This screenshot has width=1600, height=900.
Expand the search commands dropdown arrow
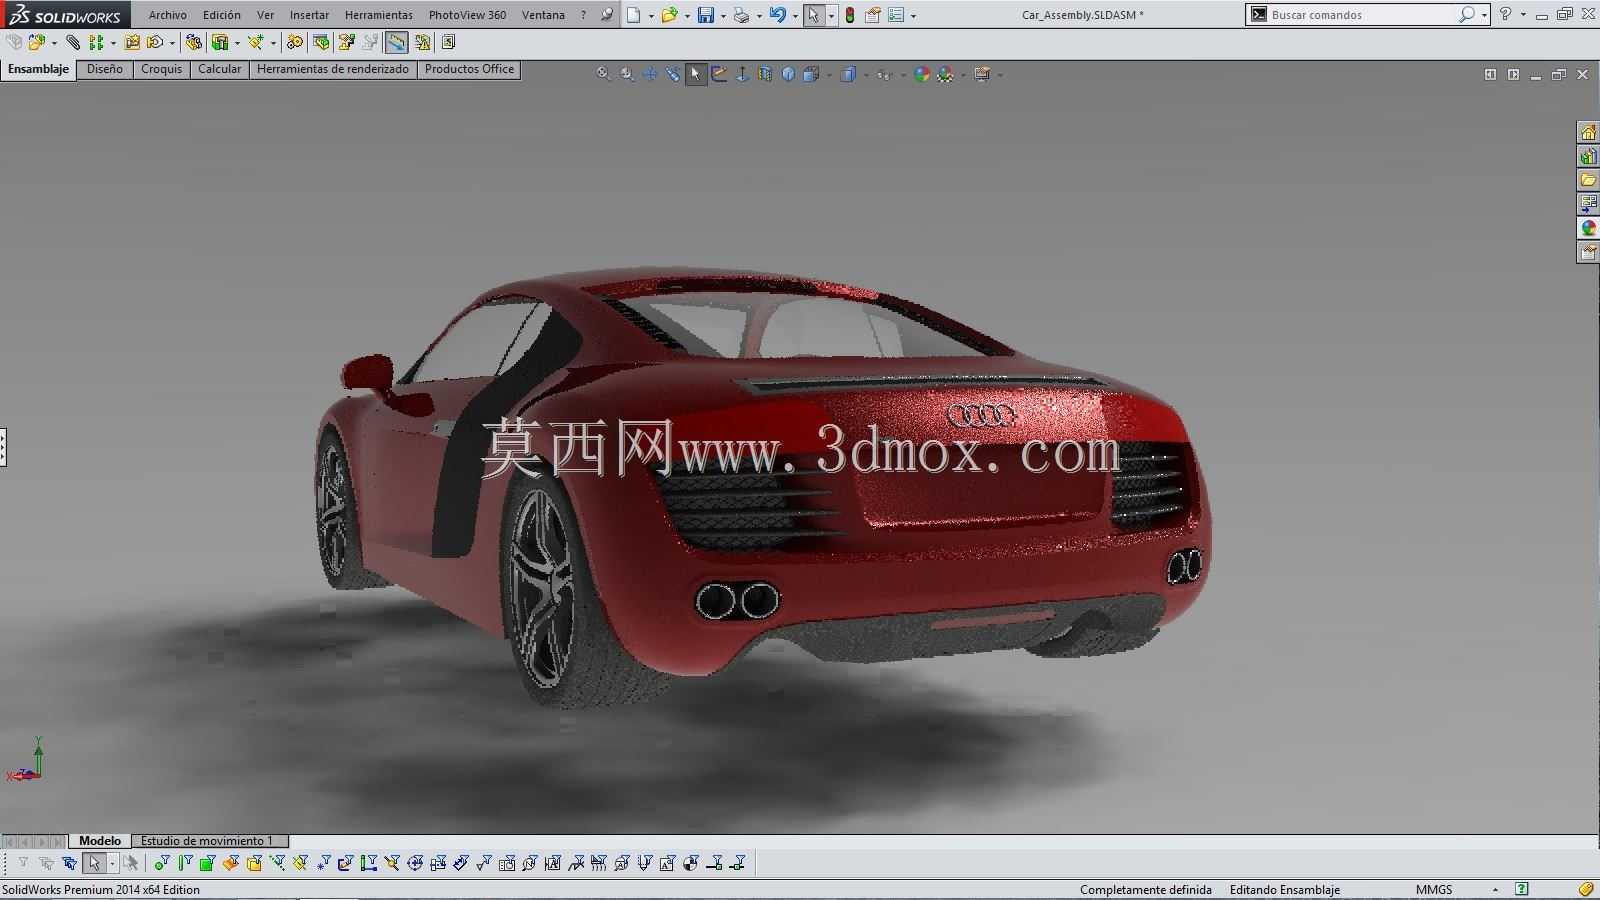click(x=1484, y=15)
